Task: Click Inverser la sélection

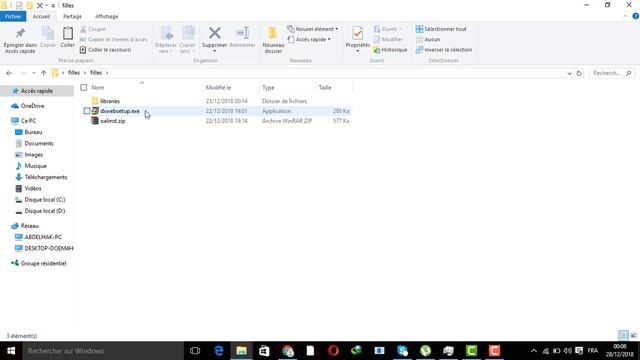Action: [x=444, y=50]
